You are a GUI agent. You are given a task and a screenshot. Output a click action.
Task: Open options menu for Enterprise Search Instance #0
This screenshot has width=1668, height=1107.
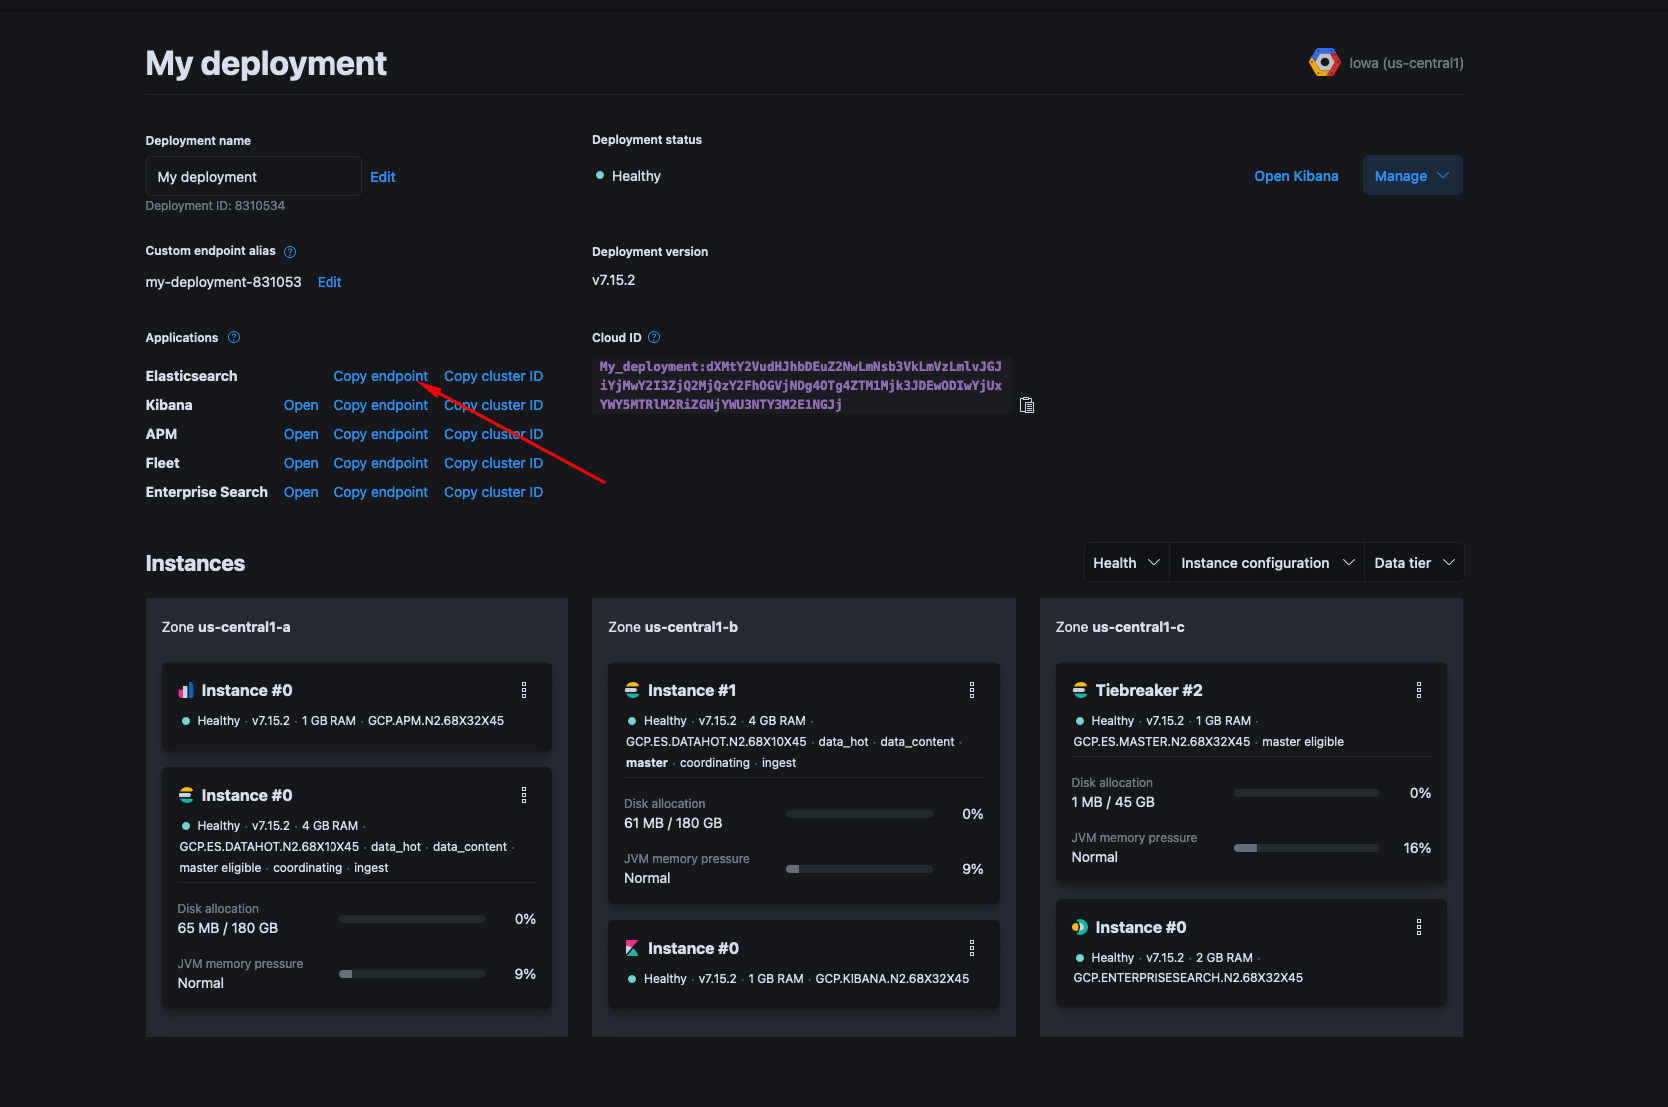pyautogui.click(x=1419, y=927)
